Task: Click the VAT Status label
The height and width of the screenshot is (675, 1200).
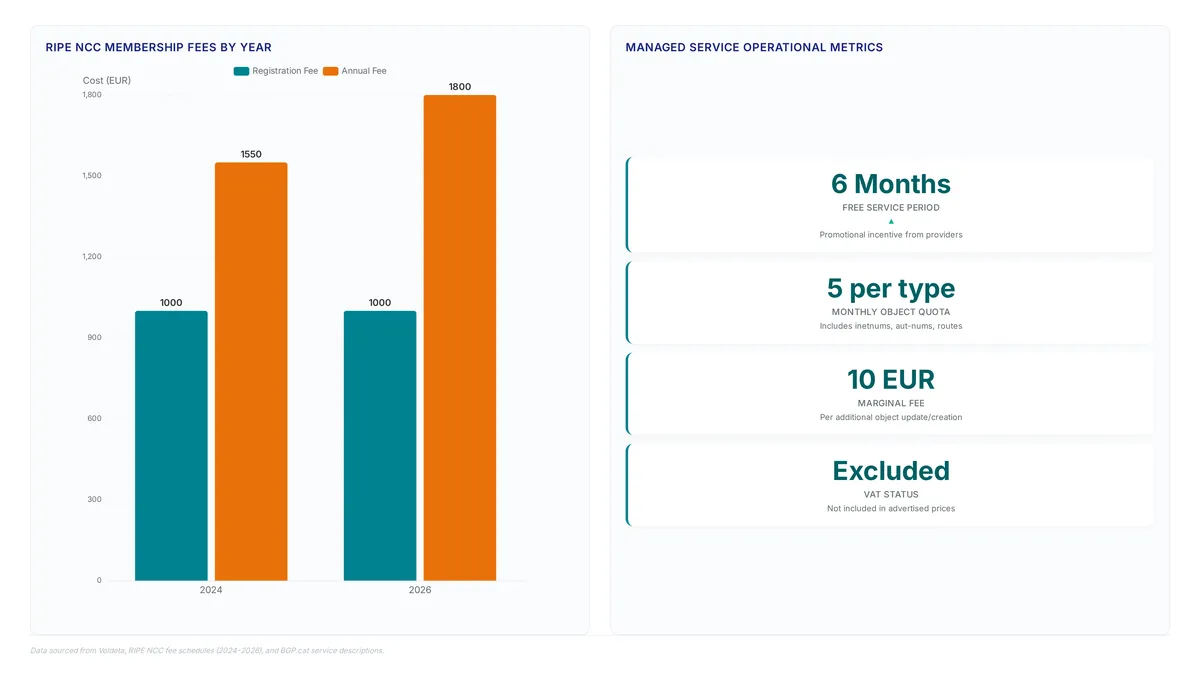Action: pyautogui.click(x=891, y=494)
